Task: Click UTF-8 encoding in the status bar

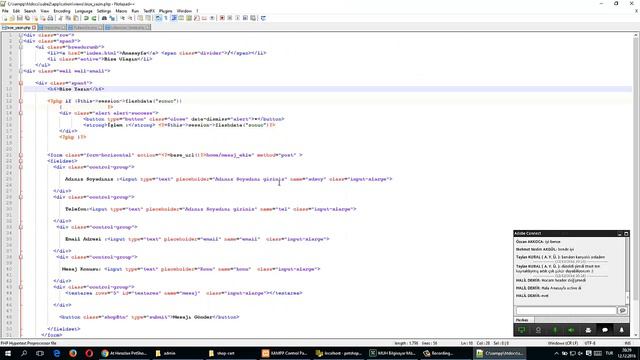Action: [x=591, y=343]
